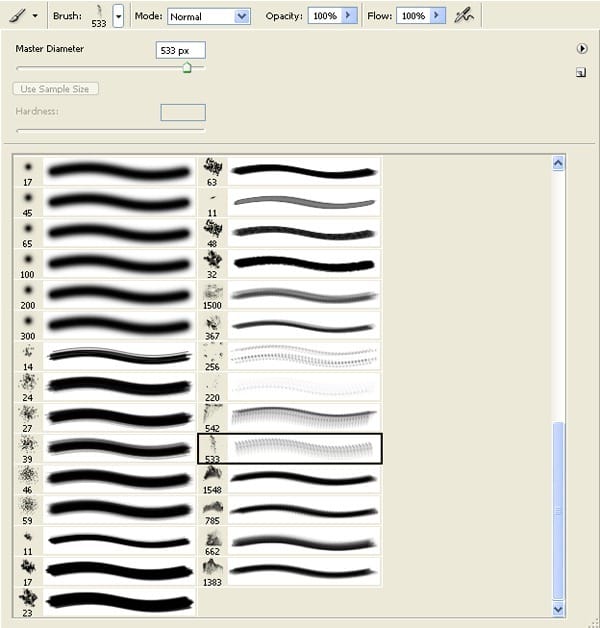Select the 14 size streaky brush
The height and width of the screenshot is (628, 600).
point(105,356)
